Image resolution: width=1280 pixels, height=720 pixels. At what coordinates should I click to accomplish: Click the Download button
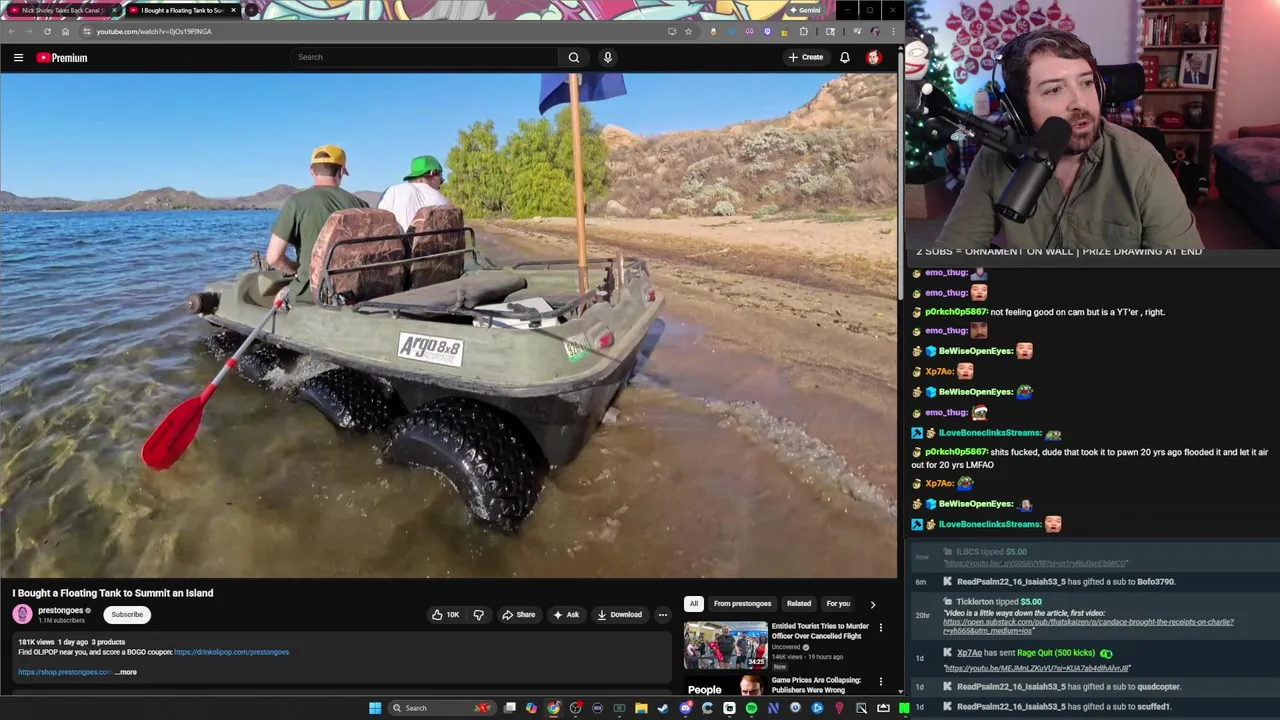(x=619, y=615)
